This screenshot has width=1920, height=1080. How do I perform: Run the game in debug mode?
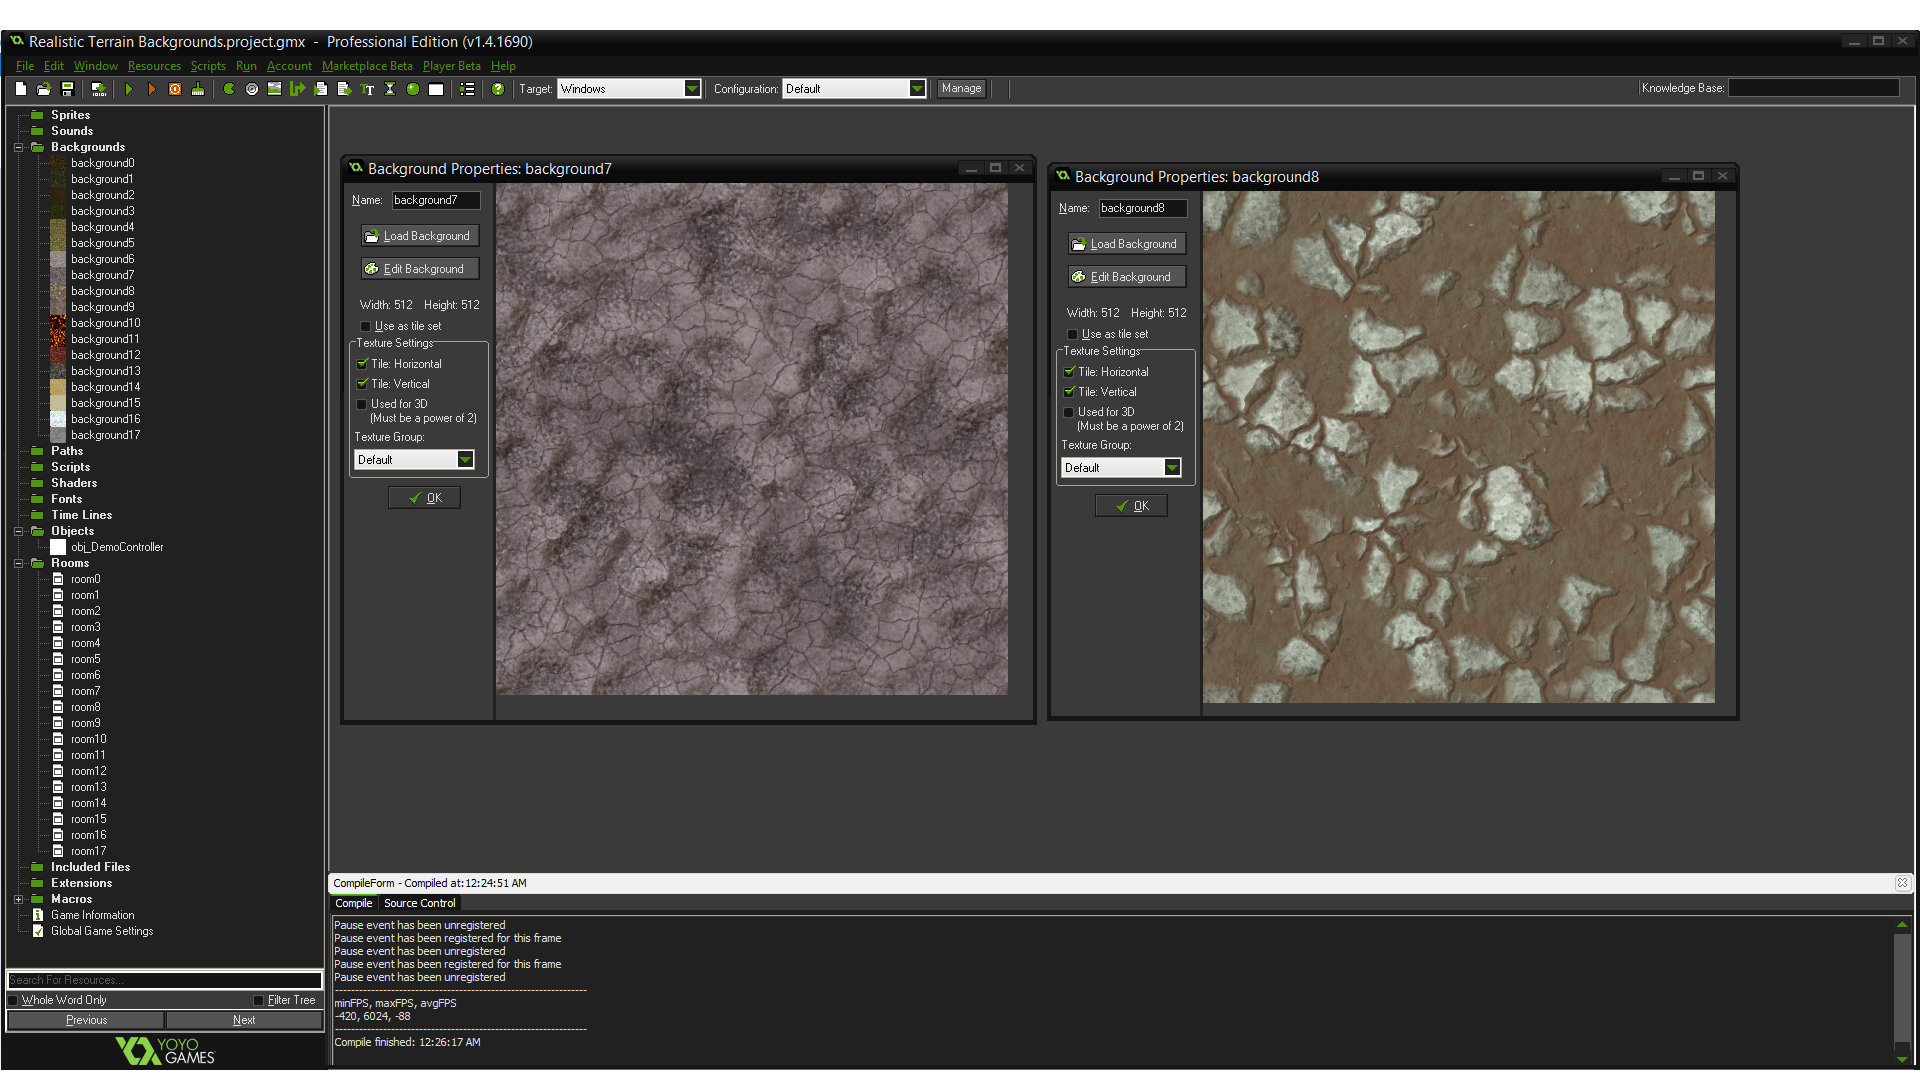click(x=152, y=88)
